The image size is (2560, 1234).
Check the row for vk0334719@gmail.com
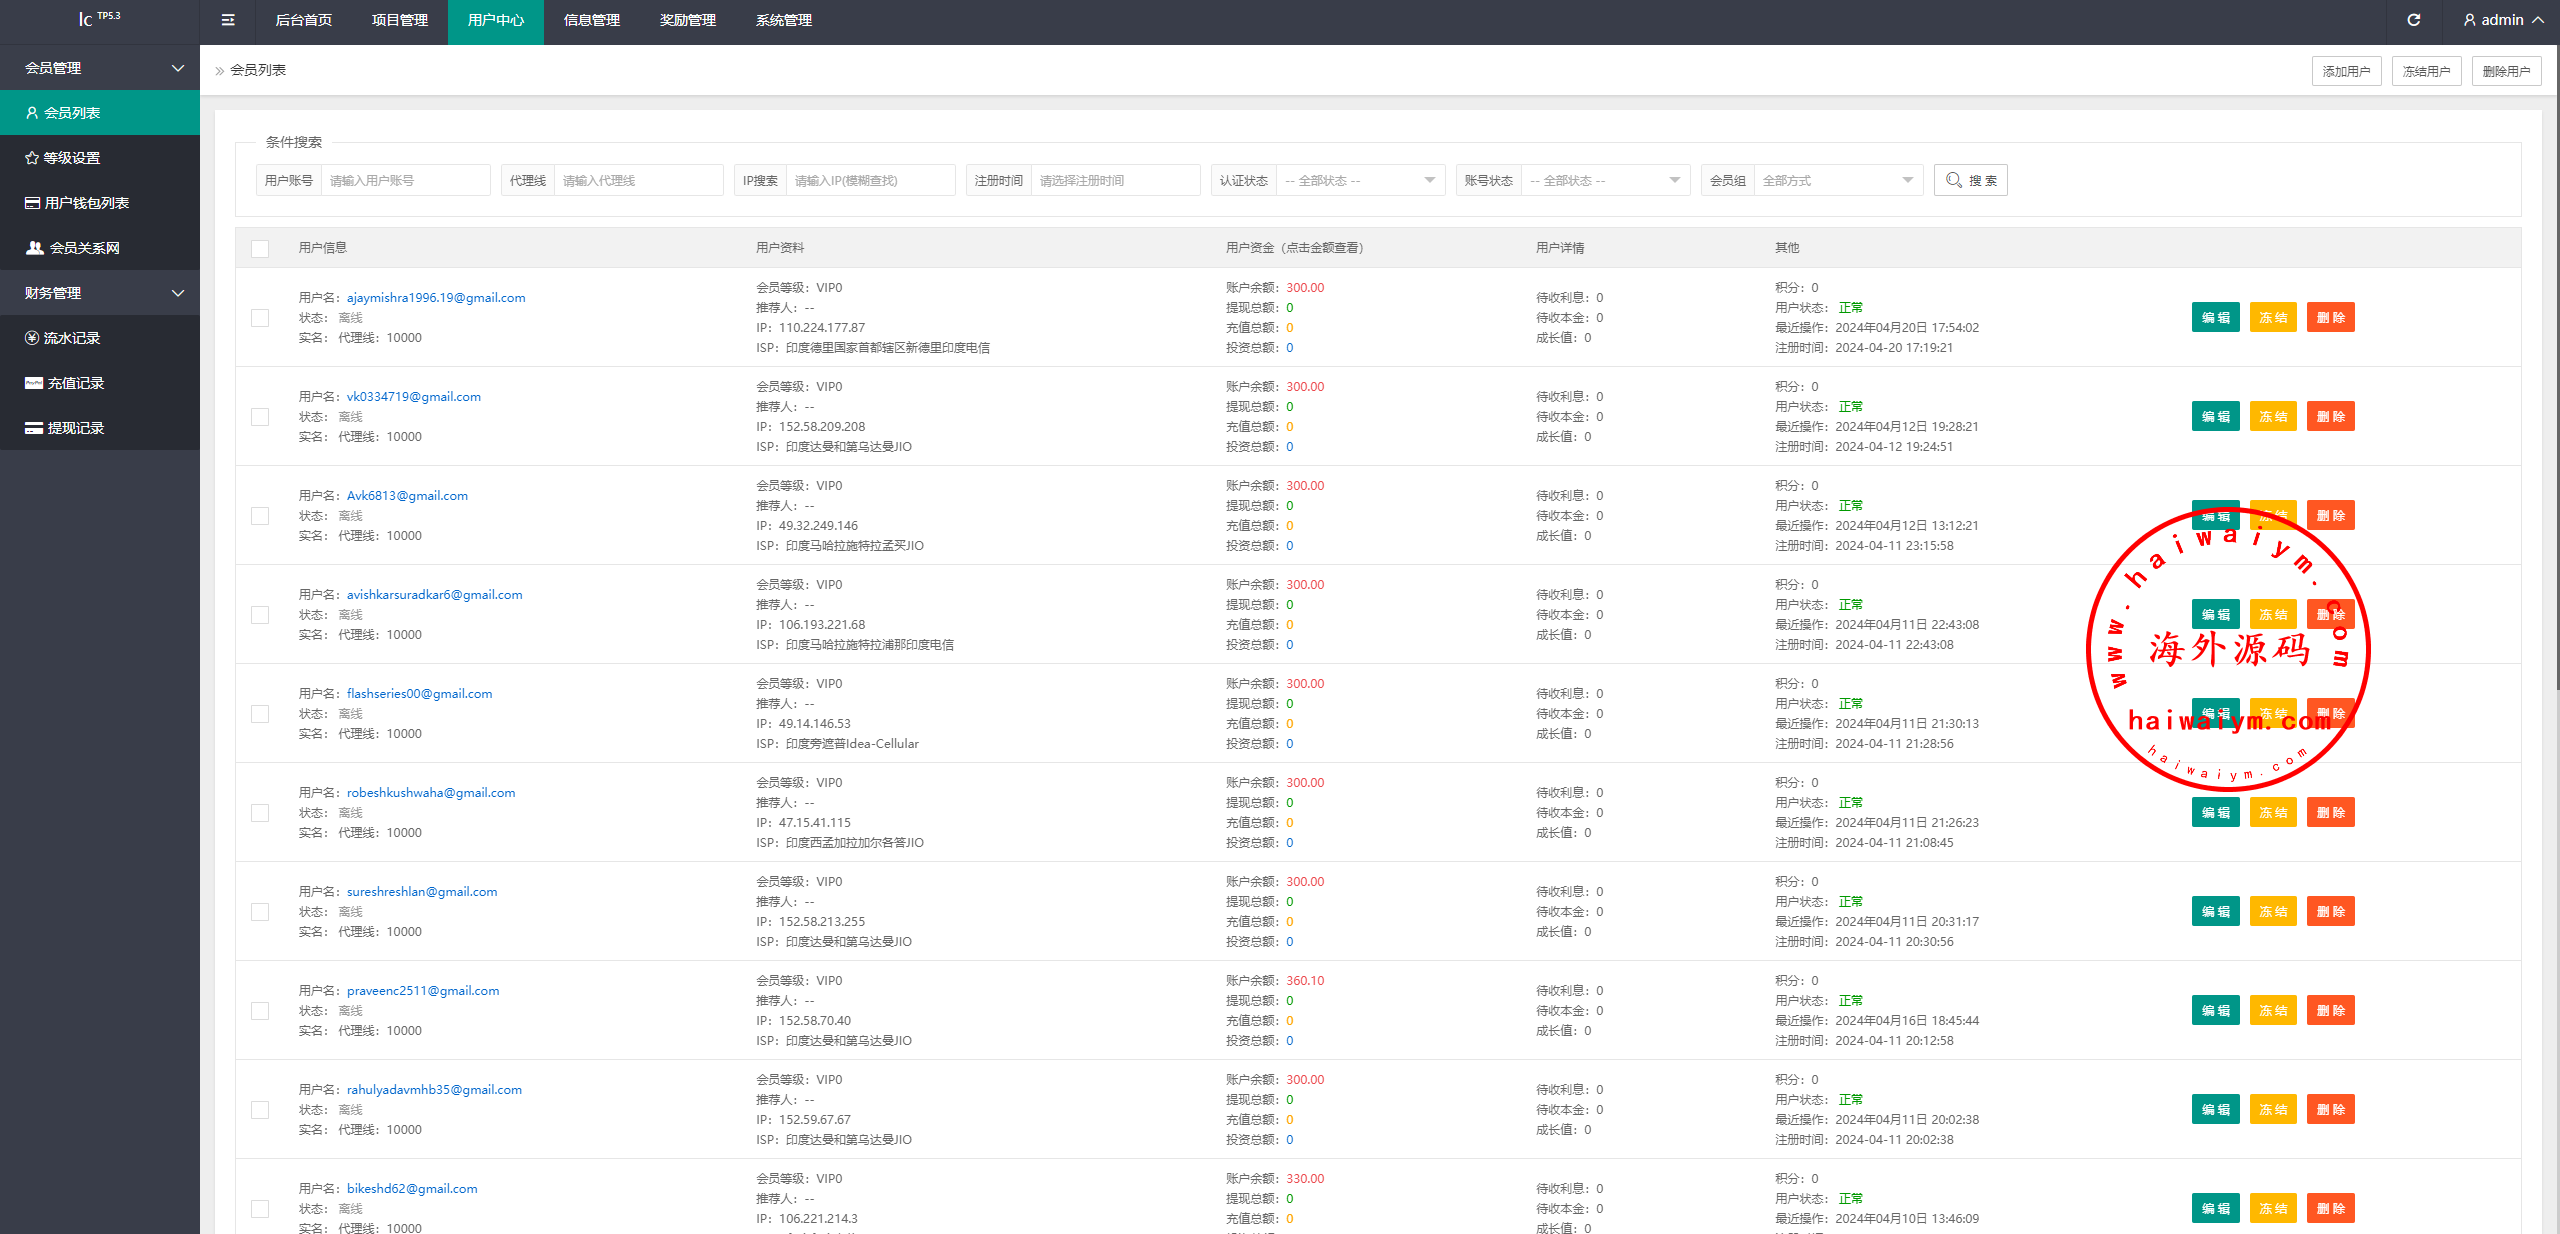click(260, 417)
